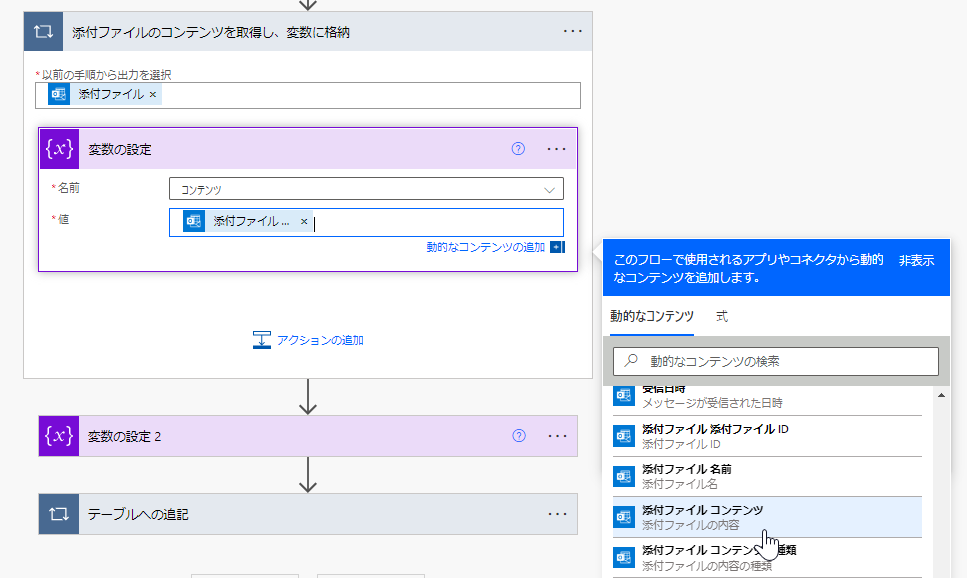Screen dimensions: 967x578
Task: Click the loop icon of テーブルへの追記
Action: pos(59,514)
